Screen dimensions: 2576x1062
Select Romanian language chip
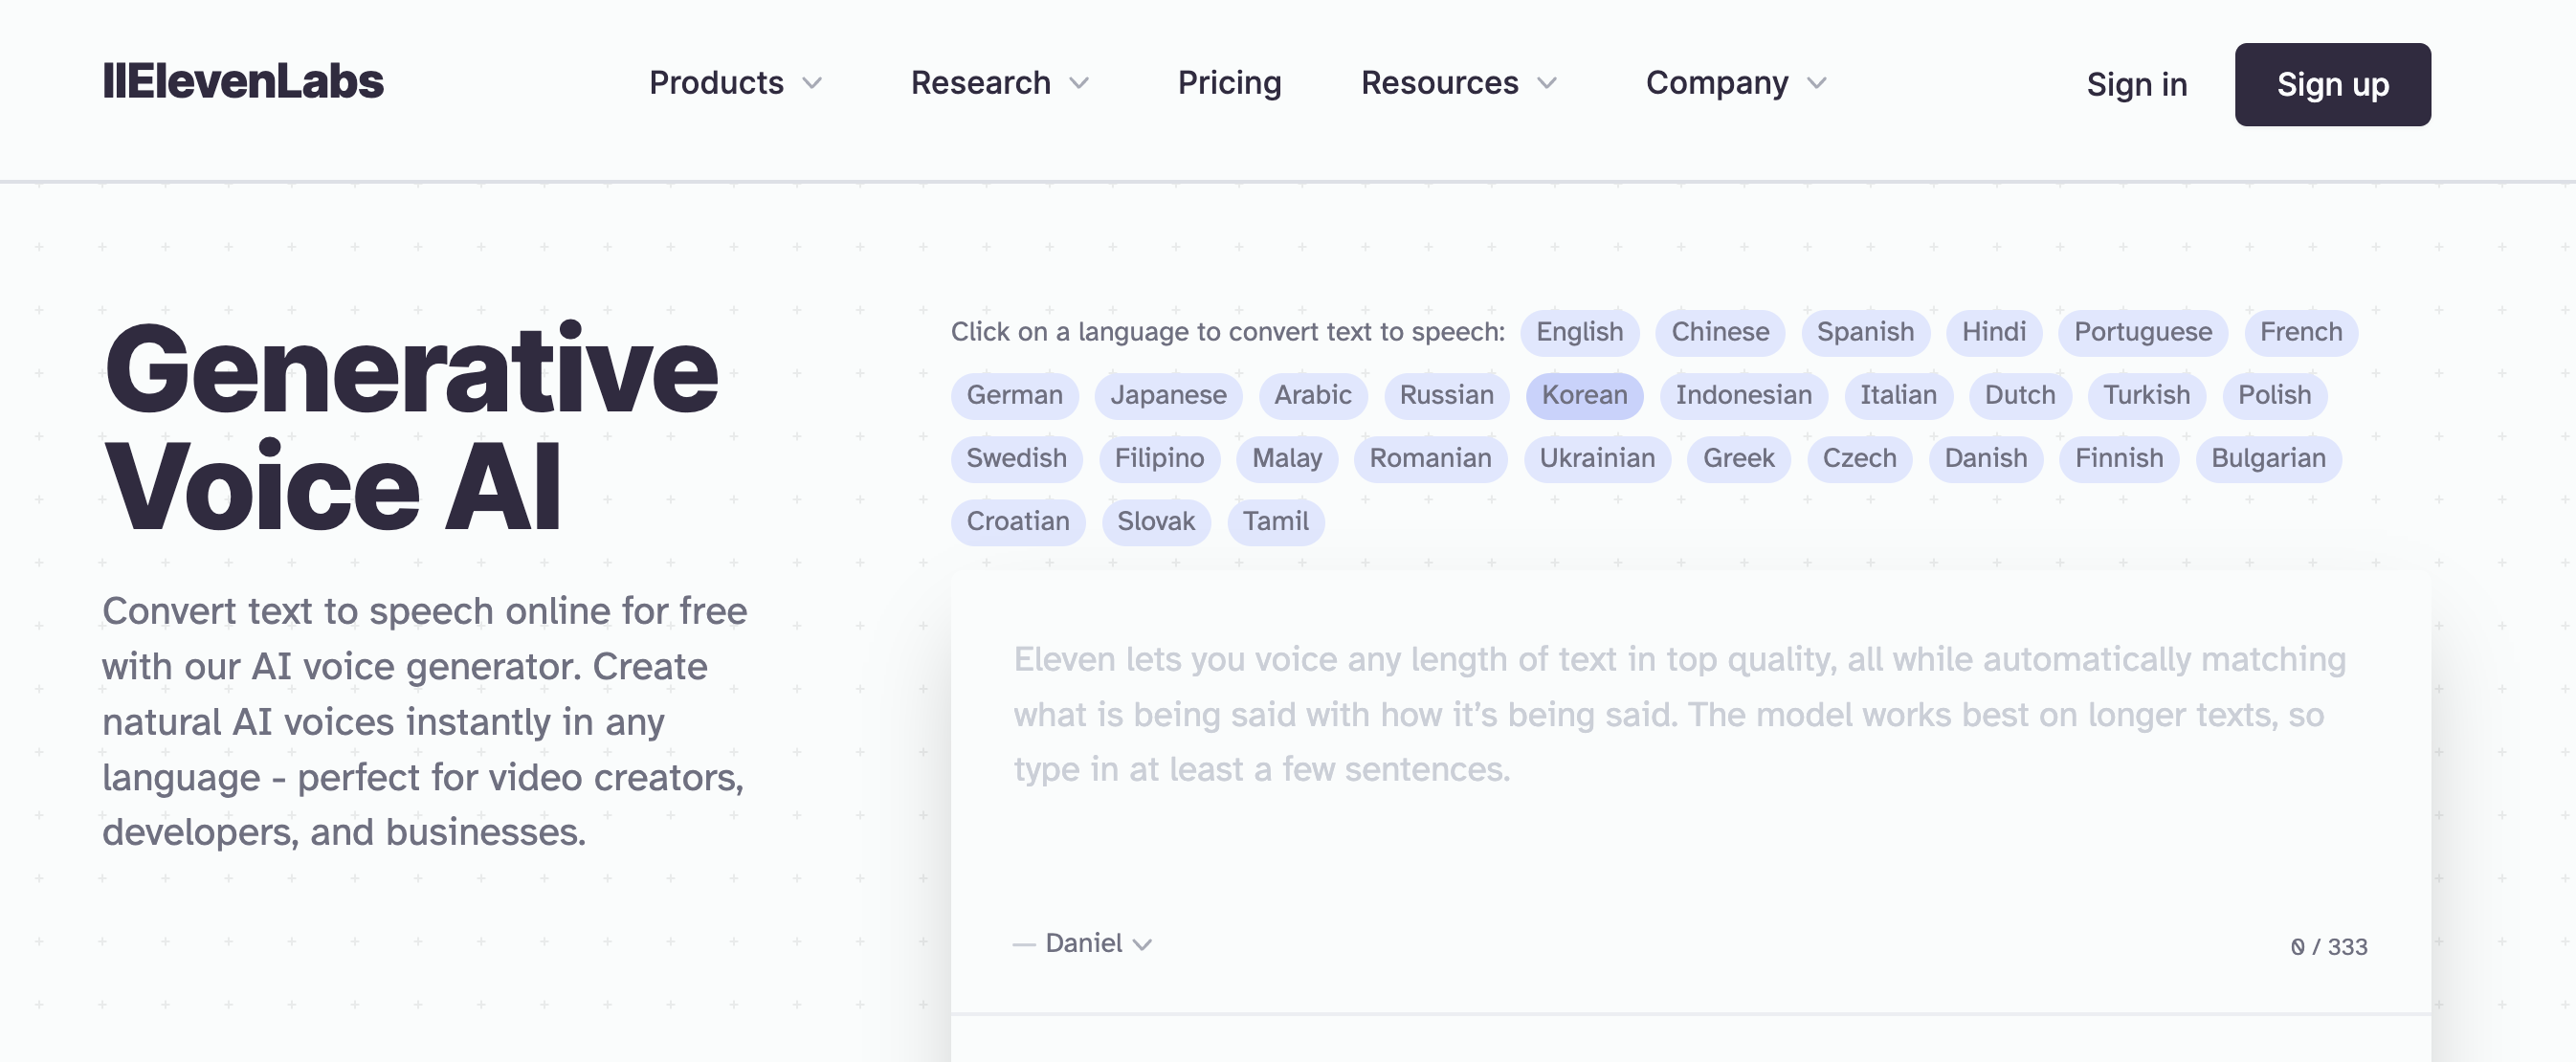(1430, 458)
